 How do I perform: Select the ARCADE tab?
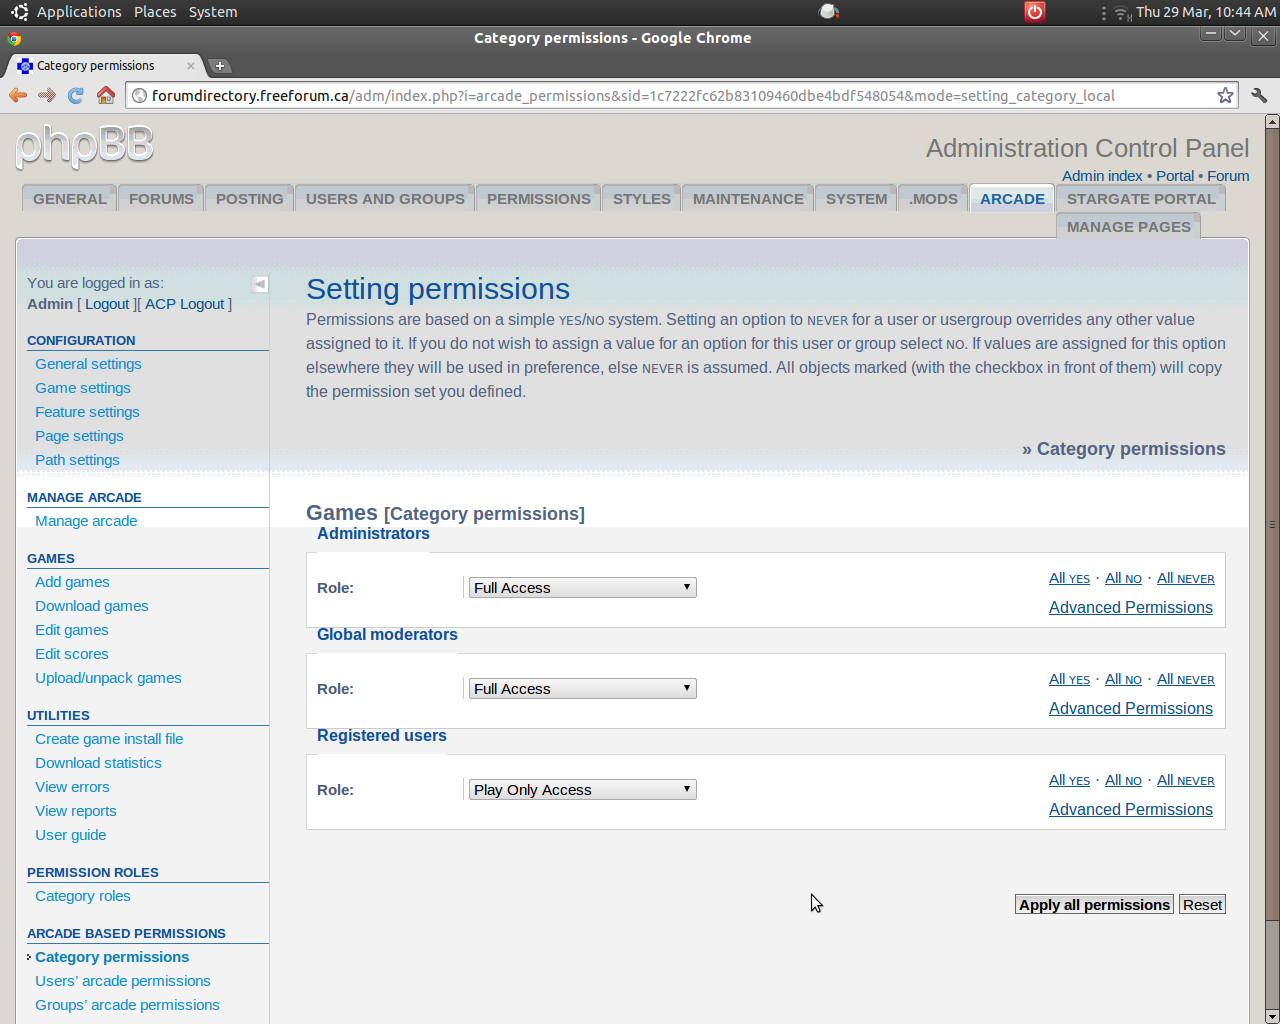[1012, 198]
